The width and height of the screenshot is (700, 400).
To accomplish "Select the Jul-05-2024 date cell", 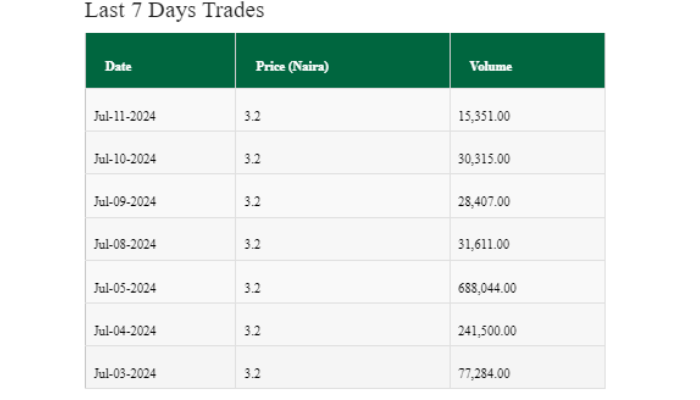I will [x=125, y=288].
